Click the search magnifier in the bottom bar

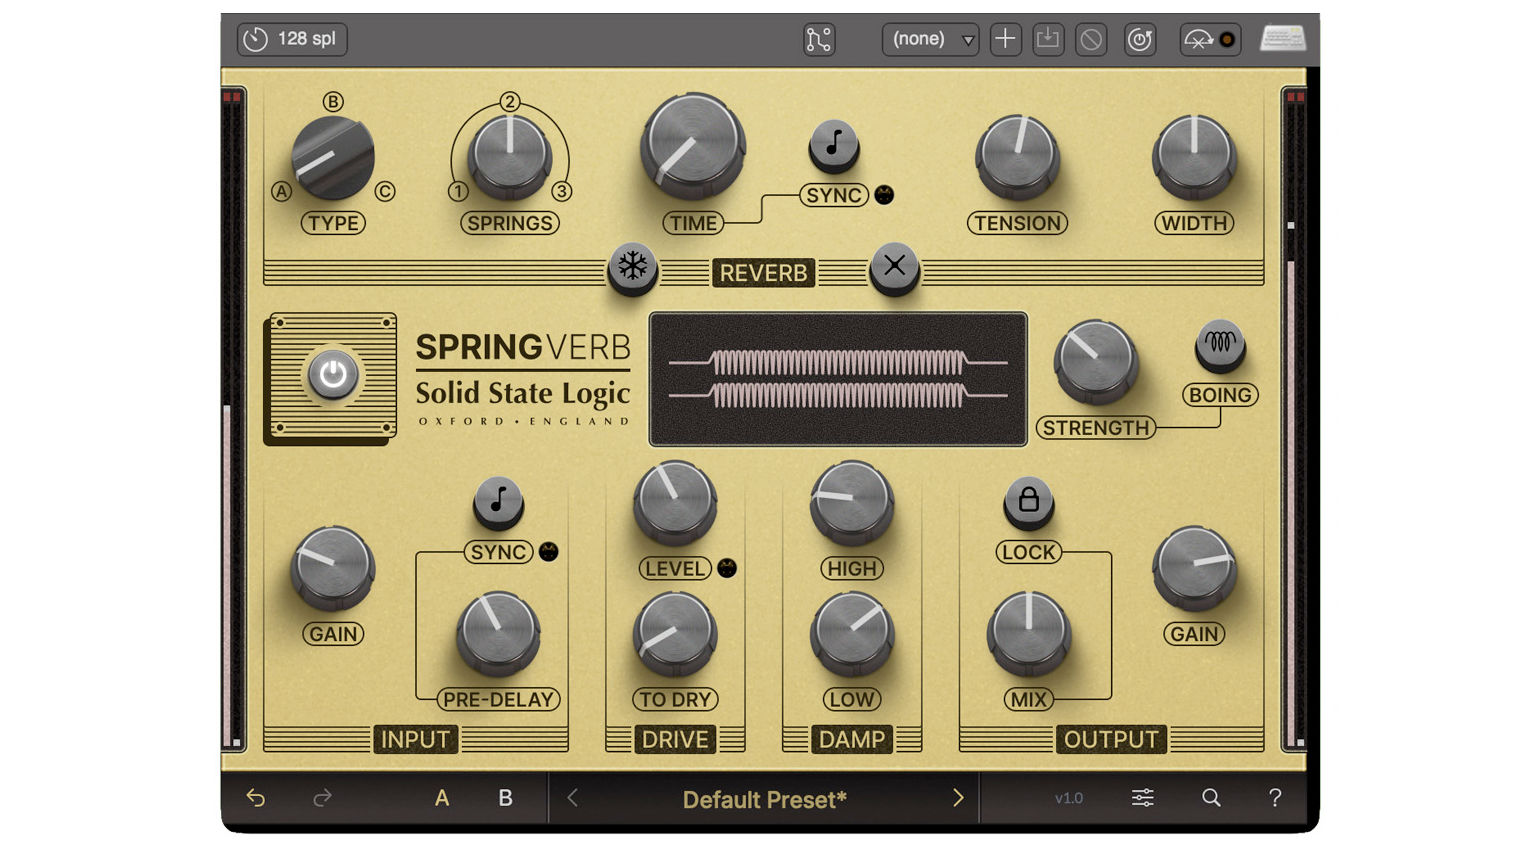[x=1210, y=798]
